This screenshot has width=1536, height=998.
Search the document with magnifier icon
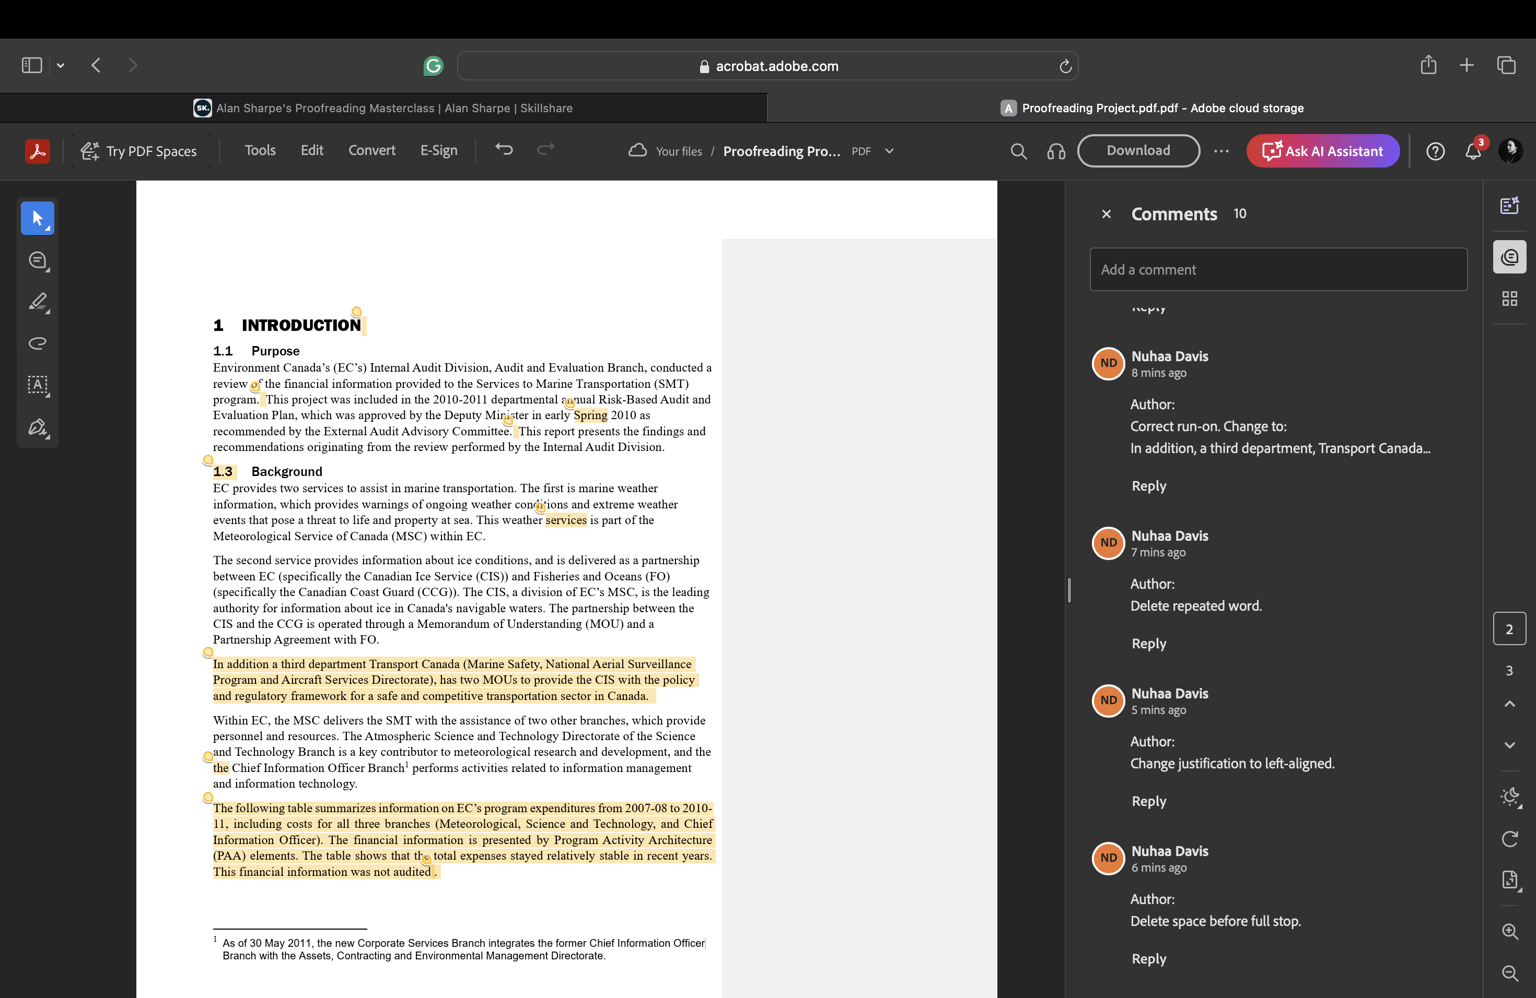pyautogui.click(x=1018, y=151)
